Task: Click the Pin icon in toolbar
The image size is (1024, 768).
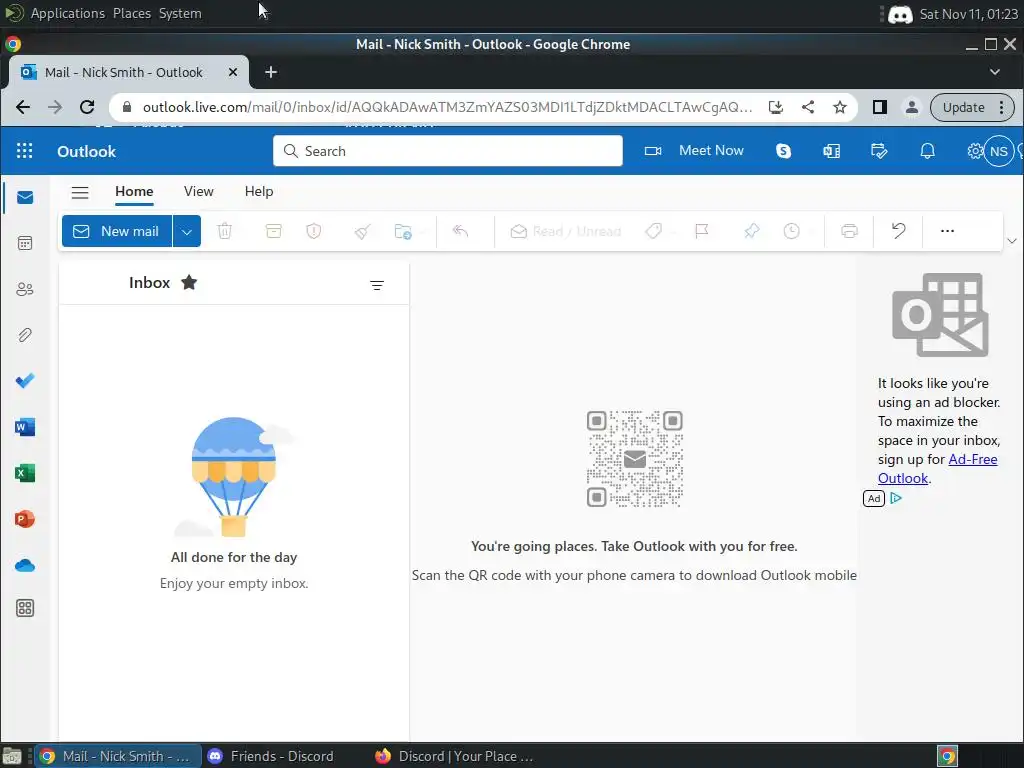Action: coord(751,231)
